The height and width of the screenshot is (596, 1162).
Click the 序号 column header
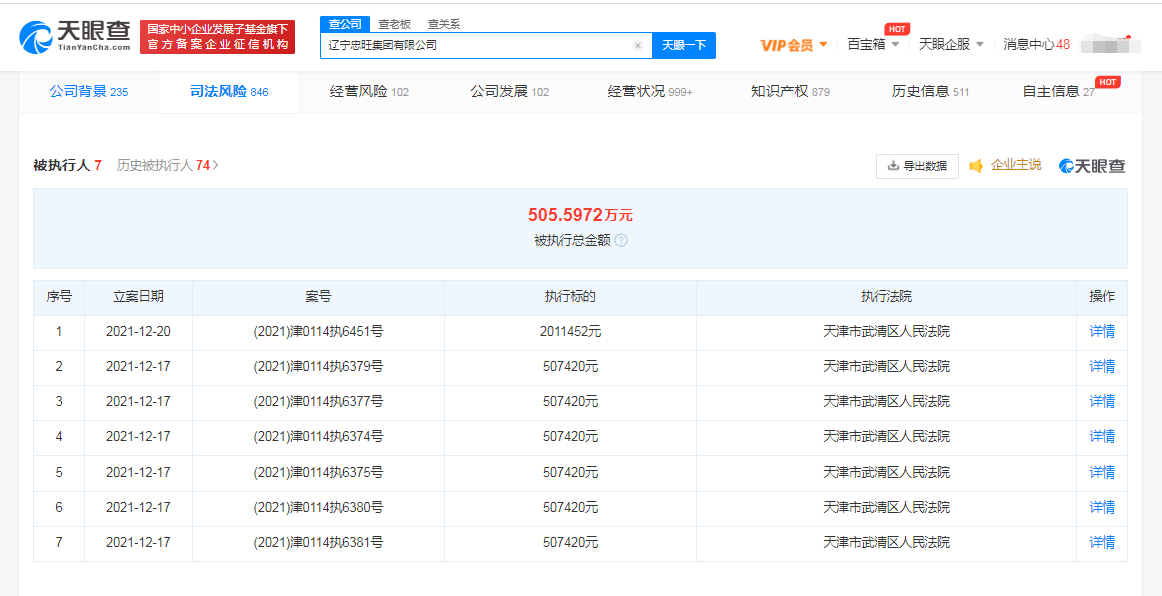click(59, 297)
